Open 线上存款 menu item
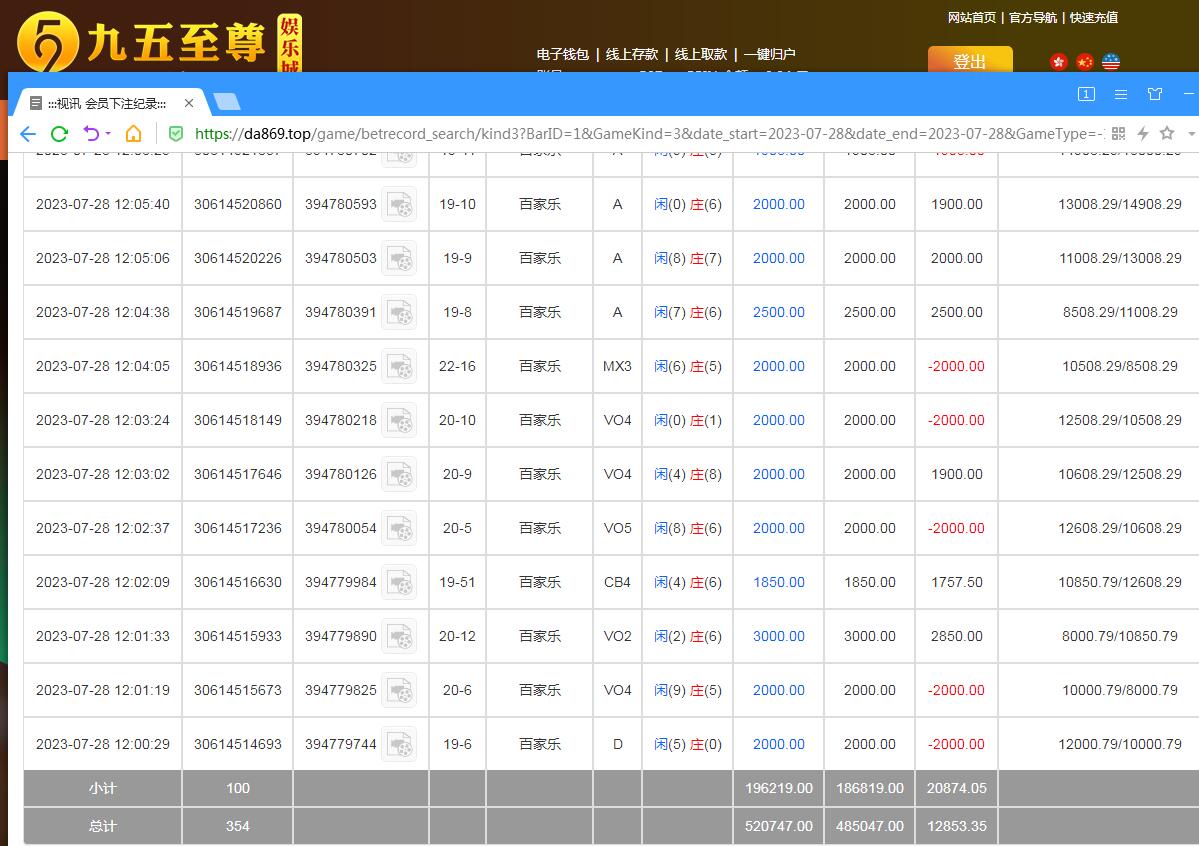Screen dimensions: 1199x846 click(632, 54)
